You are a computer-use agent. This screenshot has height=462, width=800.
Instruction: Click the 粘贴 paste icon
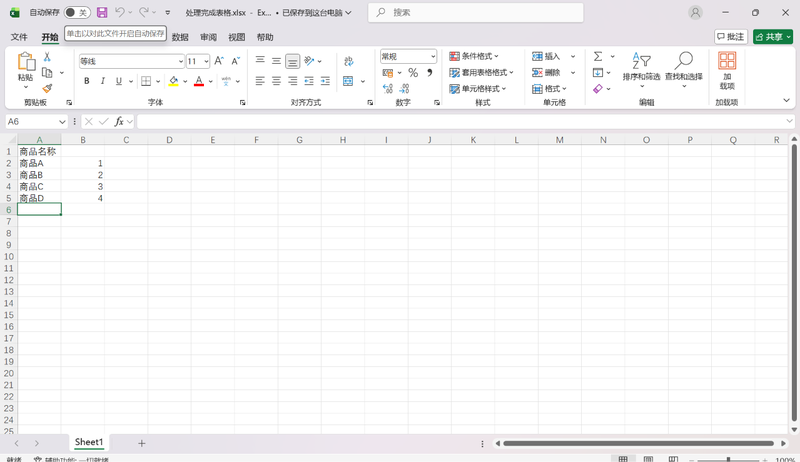[x=26, y=61]
